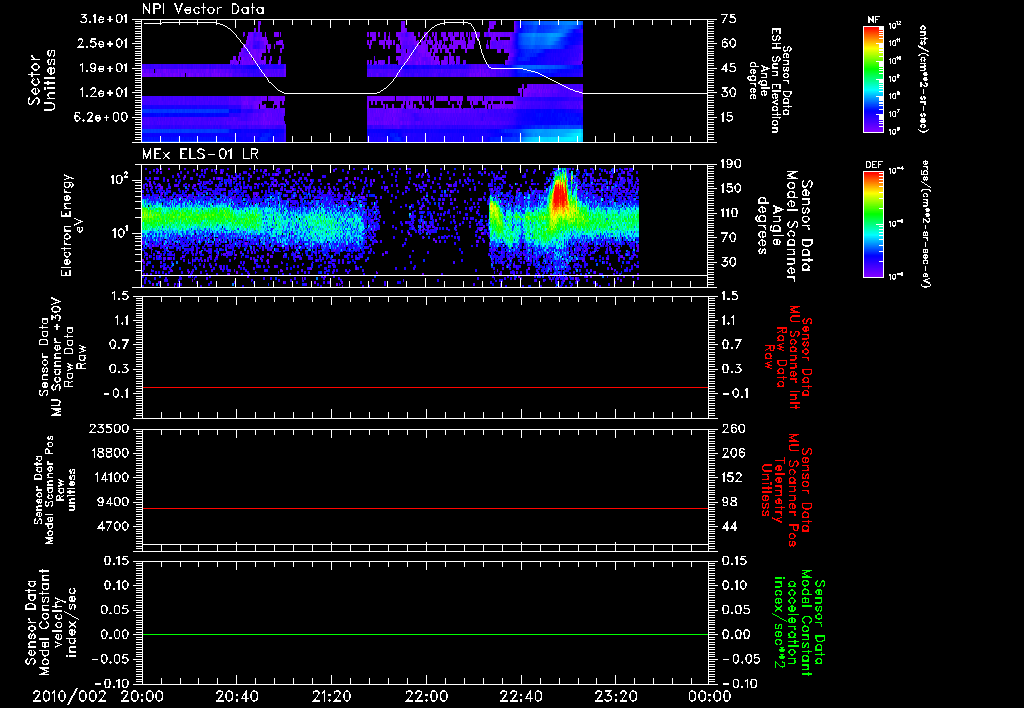Click the '70' scanner angle tick label
The height and width of the screenshot is (708, 1024).
point(729,238)
